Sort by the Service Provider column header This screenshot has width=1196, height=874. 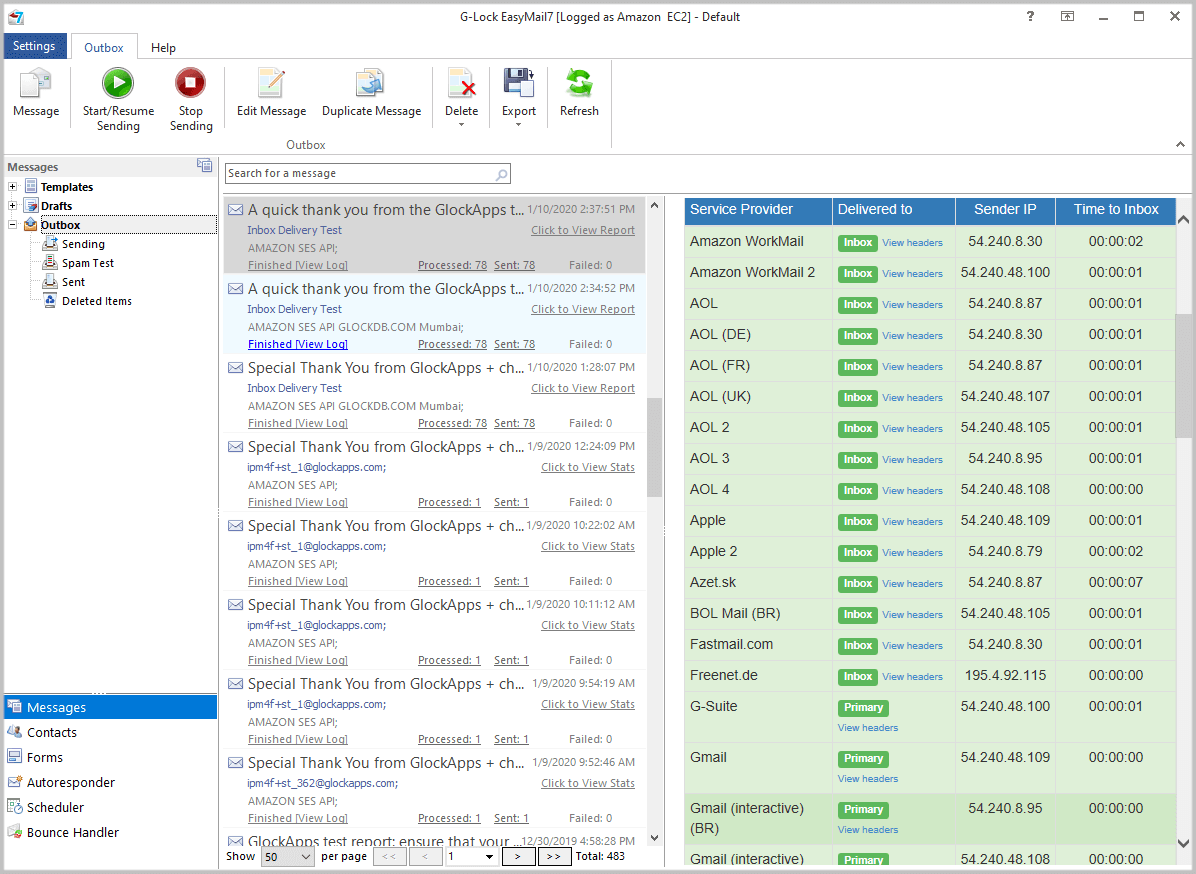click(x=757, y=210)
